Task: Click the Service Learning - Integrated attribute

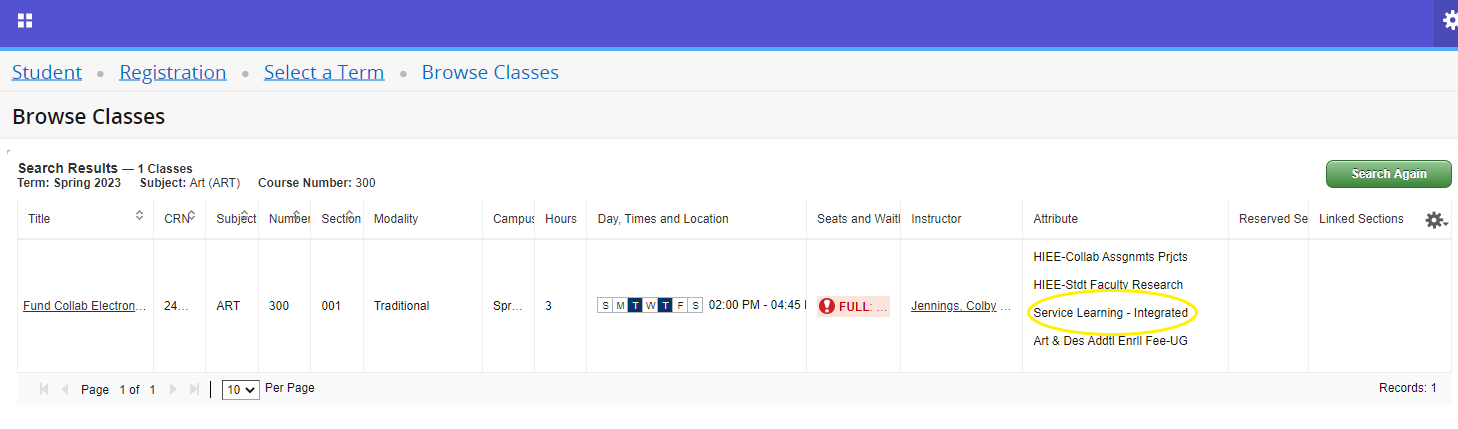Action: (1110, 313)
